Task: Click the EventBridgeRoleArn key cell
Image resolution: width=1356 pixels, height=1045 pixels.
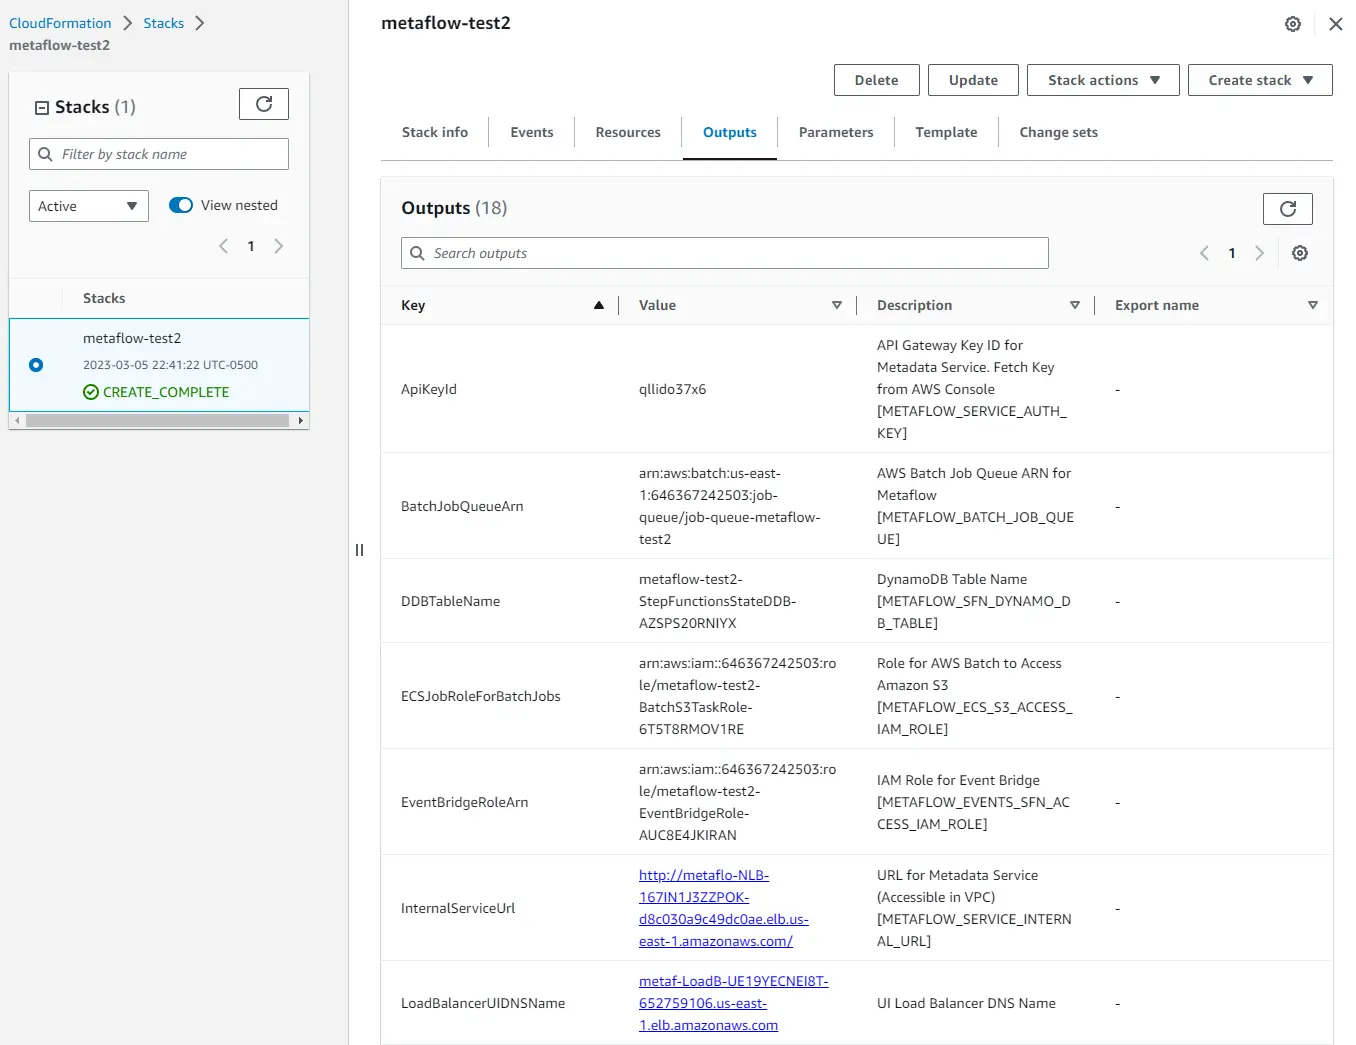Action: (465, 802)
